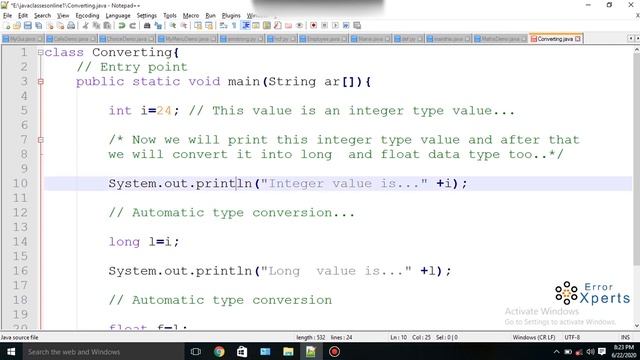Click 'Windows (CR LF)' in status bar

(534, 338)
